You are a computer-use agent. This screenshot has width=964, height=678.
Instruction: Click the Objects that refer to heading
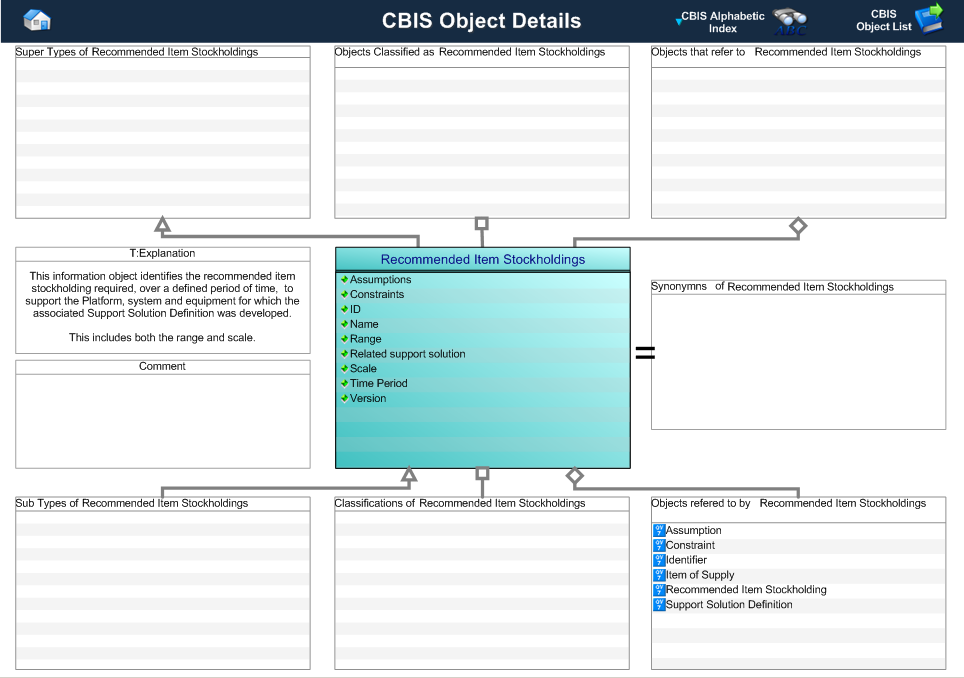coord(786,52)
